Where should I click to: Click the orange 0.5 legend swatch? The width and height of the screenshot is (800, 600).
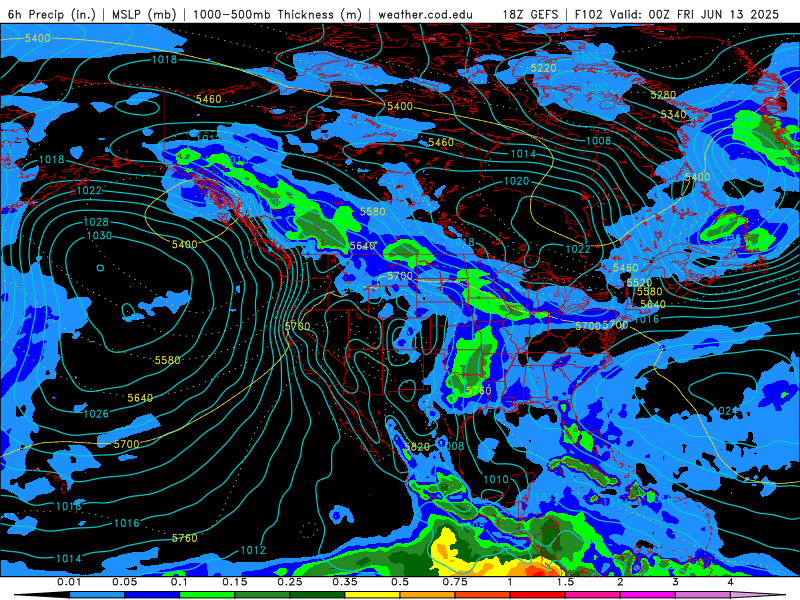tap(428, 595)
